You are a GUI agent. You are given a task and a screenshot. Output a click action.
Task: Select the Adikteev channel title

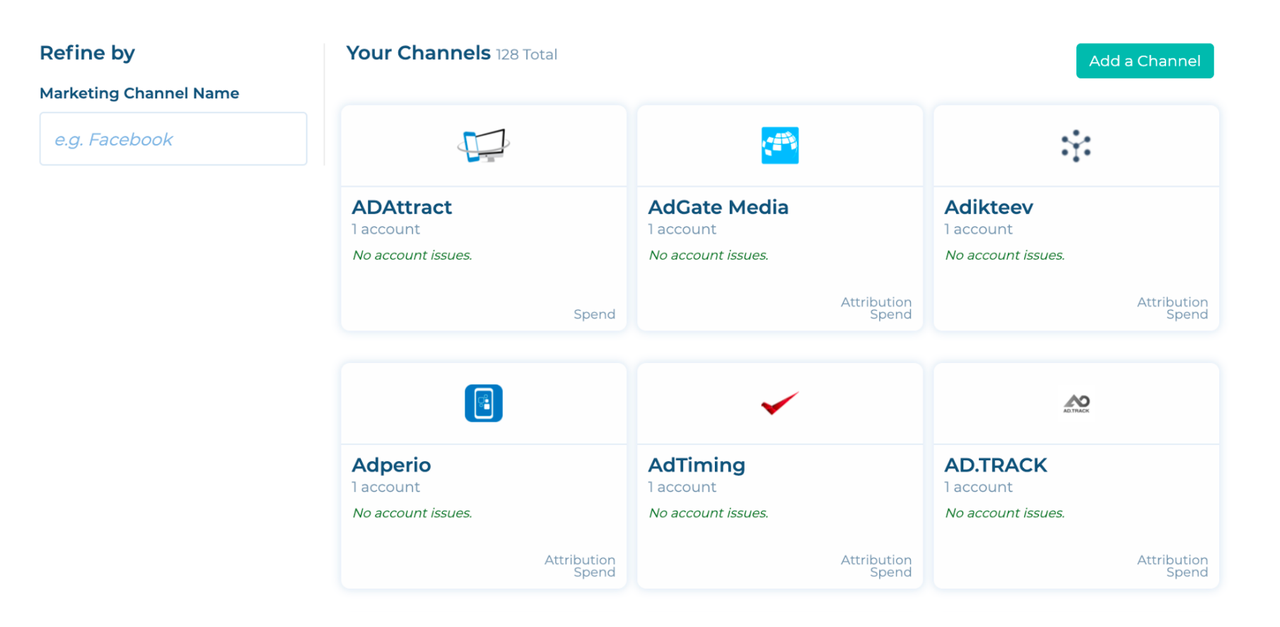988,207
